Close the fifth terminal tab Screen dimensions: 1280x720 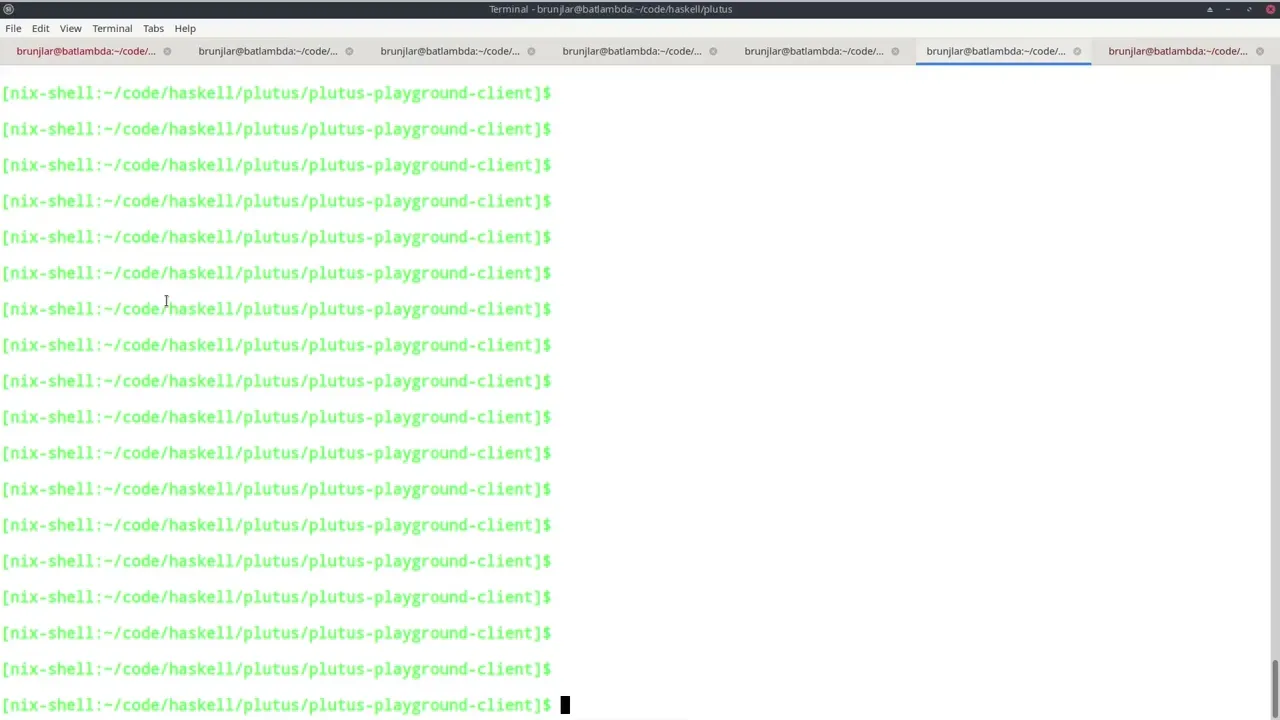(895, 51)
